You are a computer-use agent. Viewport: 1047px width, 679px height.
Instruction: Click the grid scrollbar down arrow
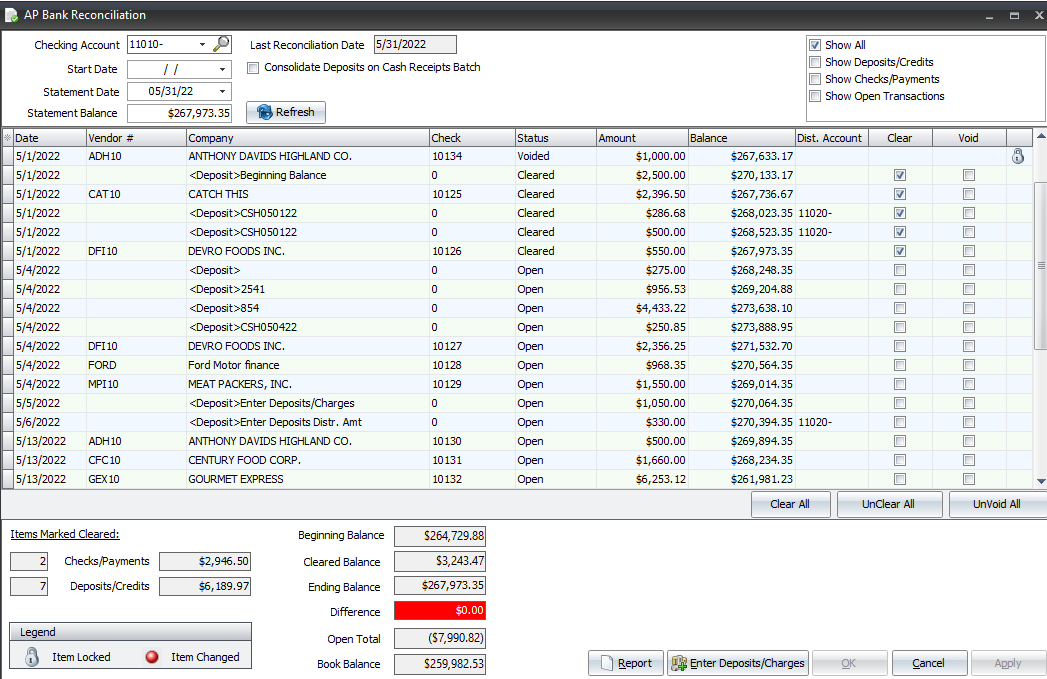(1040, 481)
